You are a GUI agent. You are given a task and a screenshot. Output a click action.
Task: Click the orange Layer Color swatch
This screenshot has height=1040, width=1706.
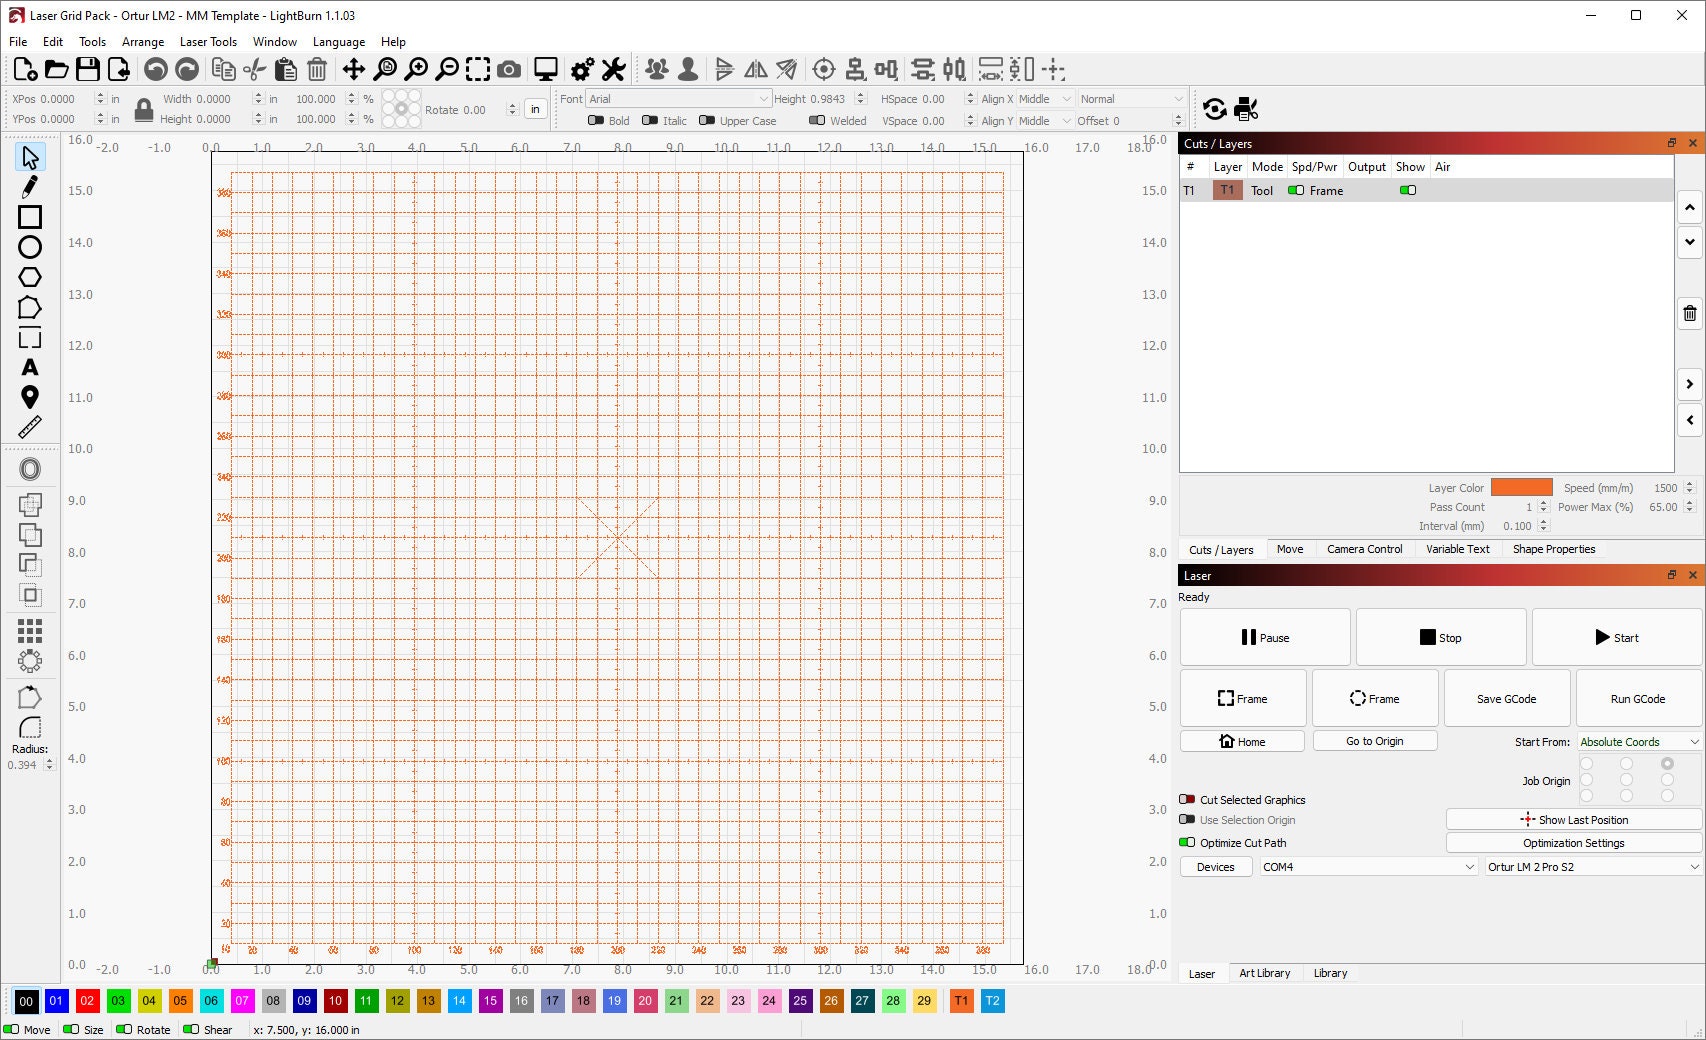pyautogui.click(x=1521, y=487)
